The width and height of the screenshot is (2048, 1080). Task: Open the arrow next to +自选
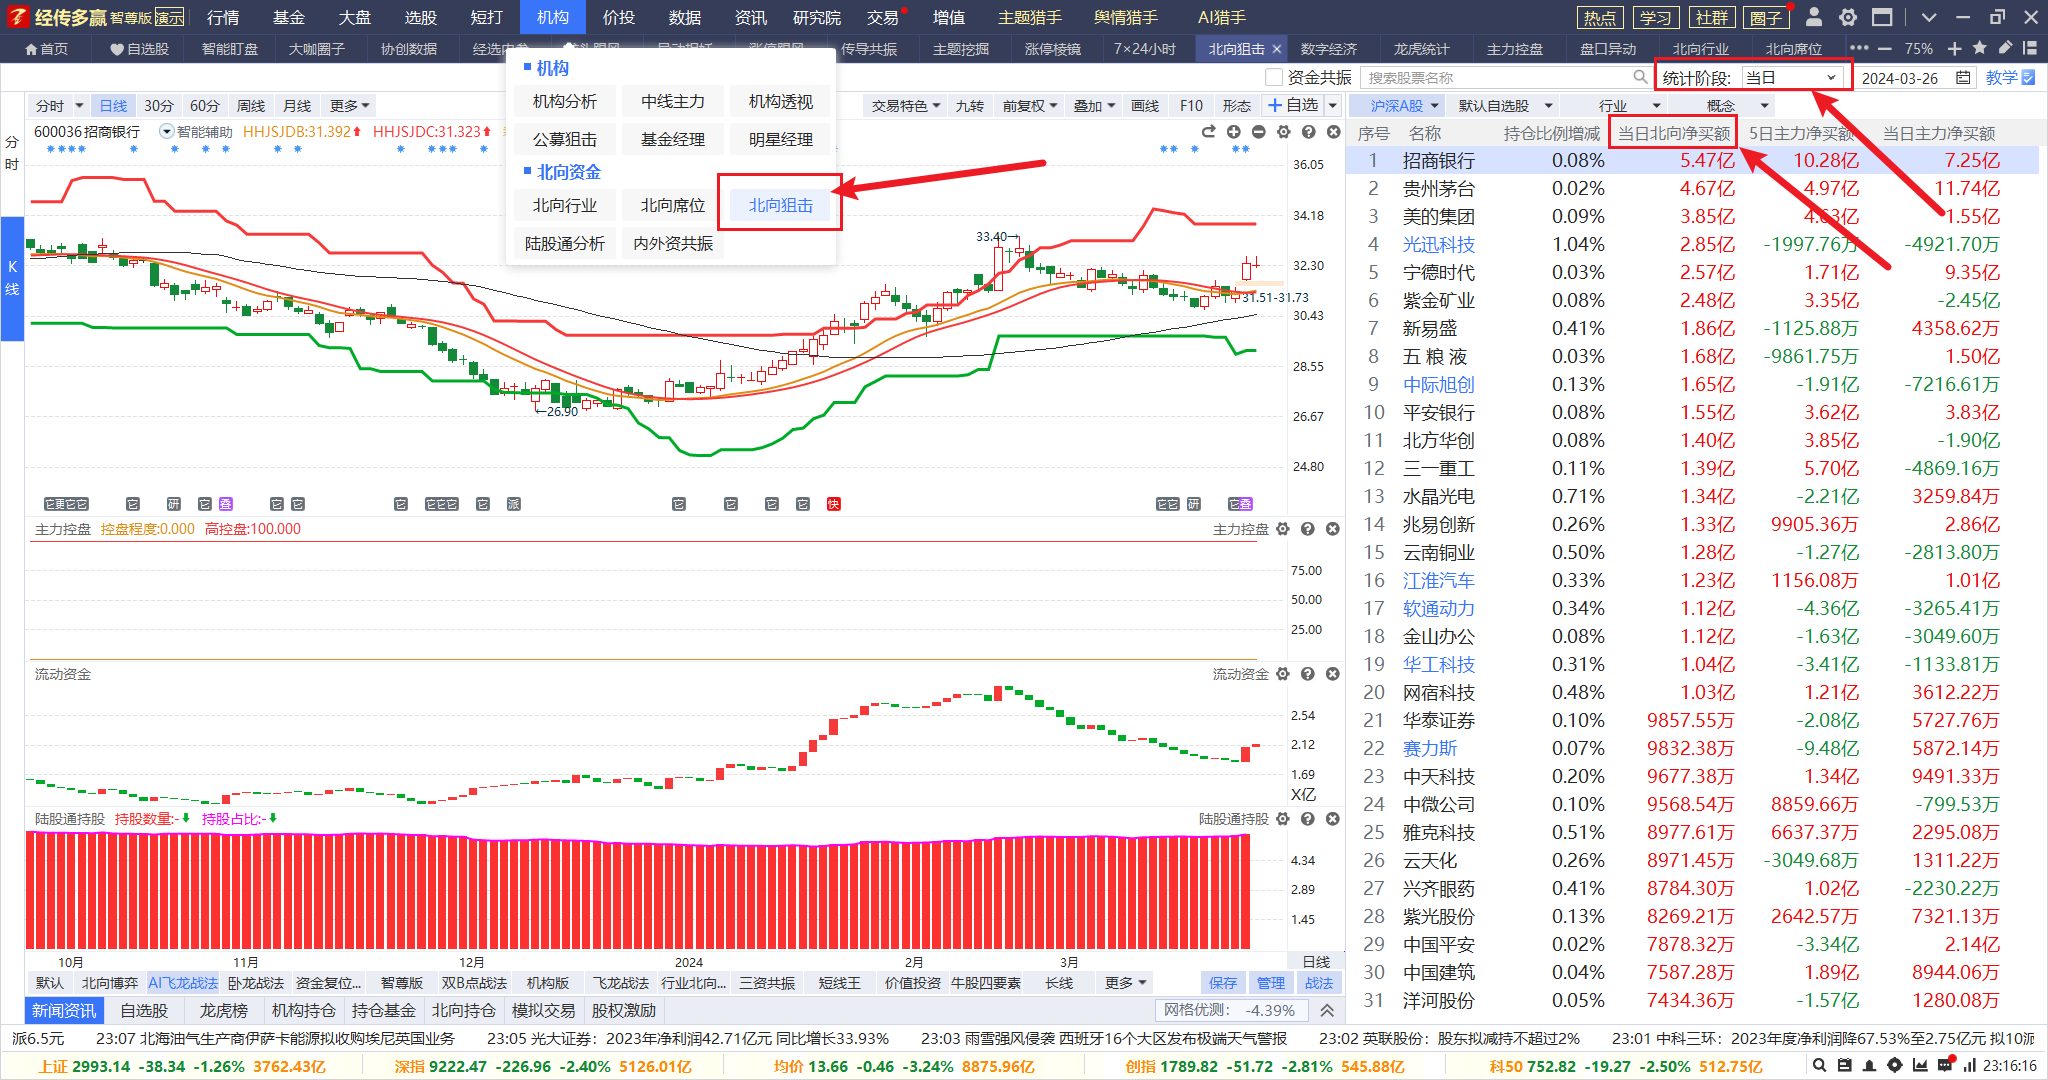point(1333,105)
